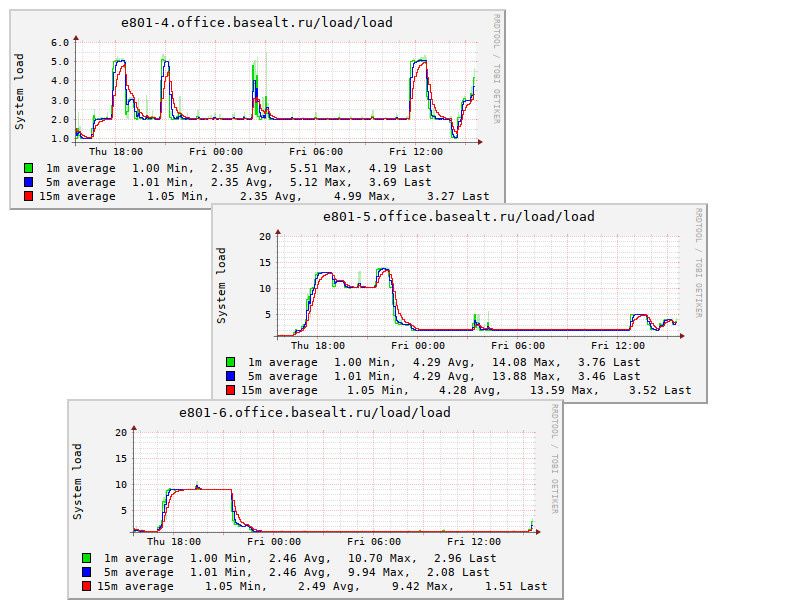Click the '3.52 Last' value in e801-5 legend

coord(660,390)
